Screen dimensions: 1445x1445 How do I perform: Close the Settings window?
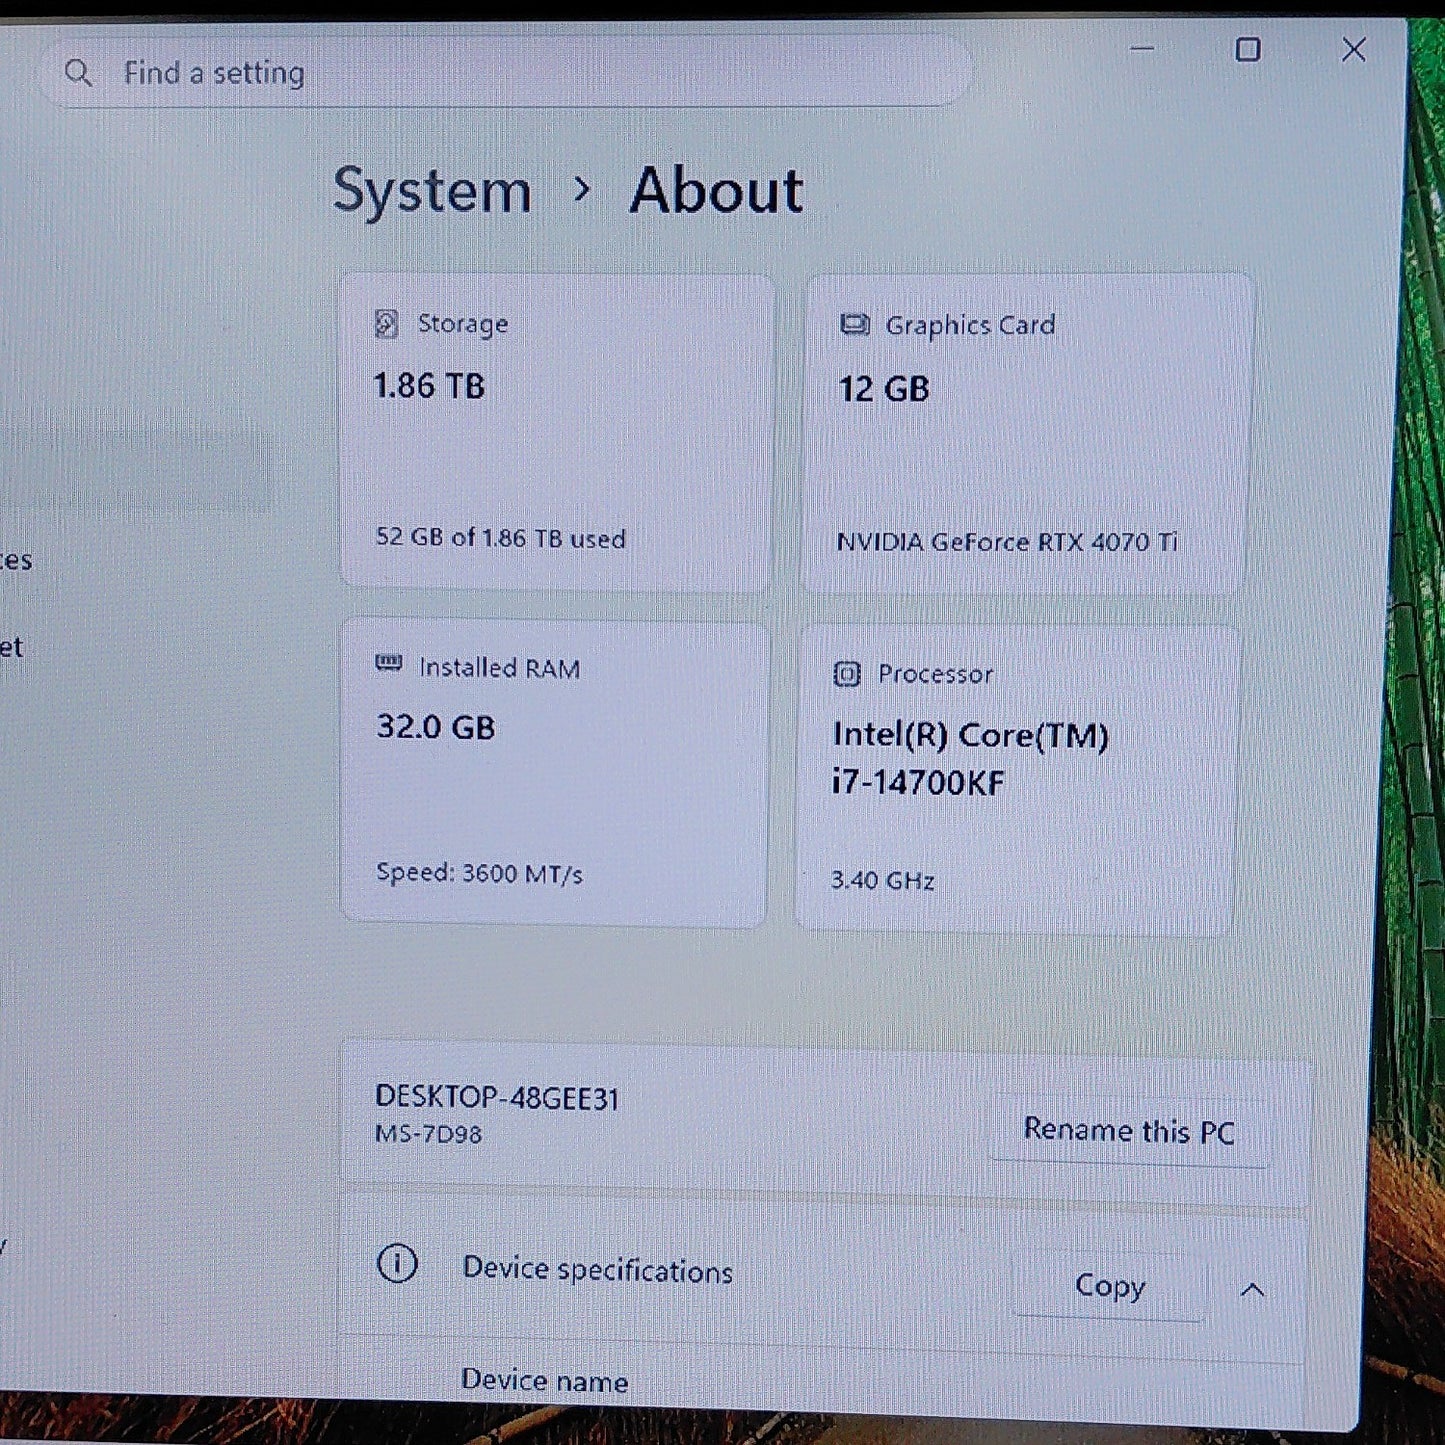click(x=1353, y=50)
